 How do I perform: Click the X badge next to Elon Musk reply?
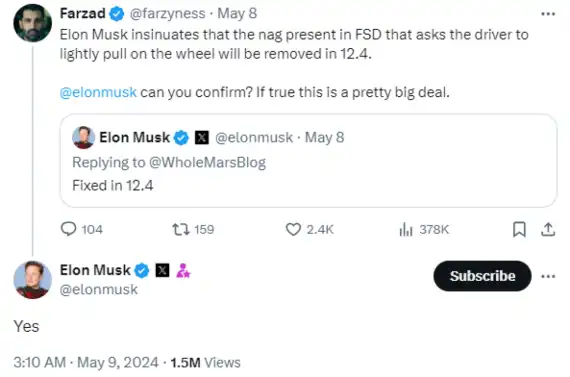pyautogui.click(x=162, y=270)
